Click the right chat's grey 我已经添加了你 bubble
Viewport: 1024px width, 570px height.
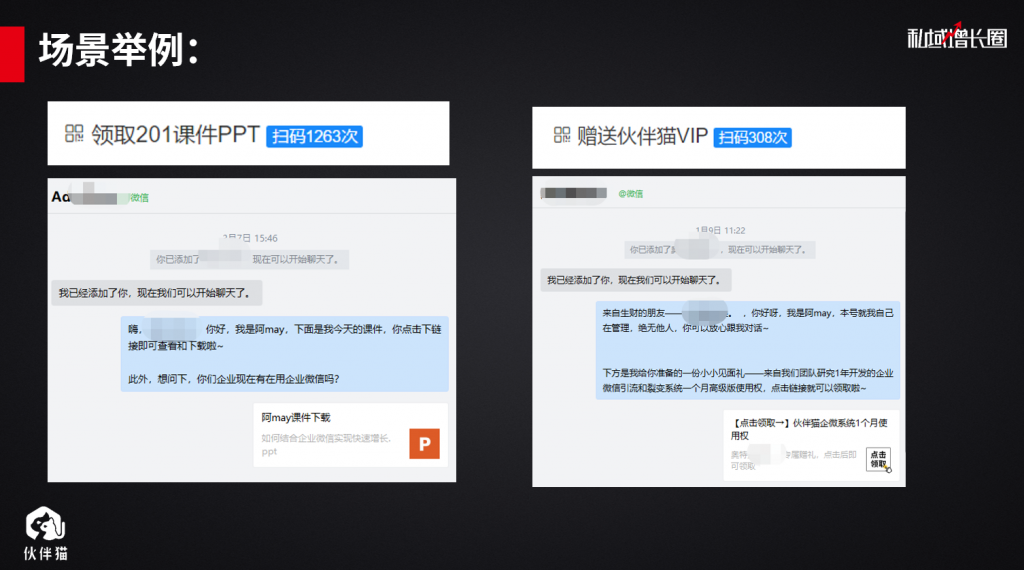tap(636, 280)
